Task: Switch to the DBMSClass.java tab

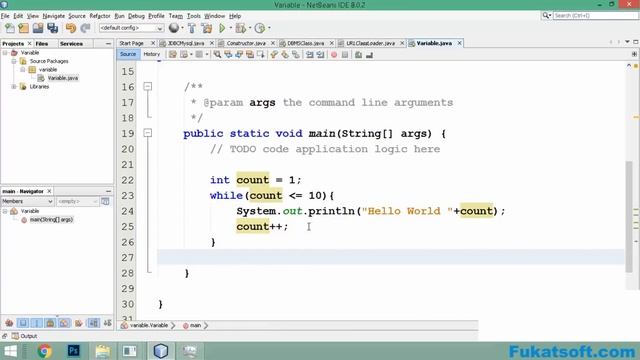Action: [306, 43]
